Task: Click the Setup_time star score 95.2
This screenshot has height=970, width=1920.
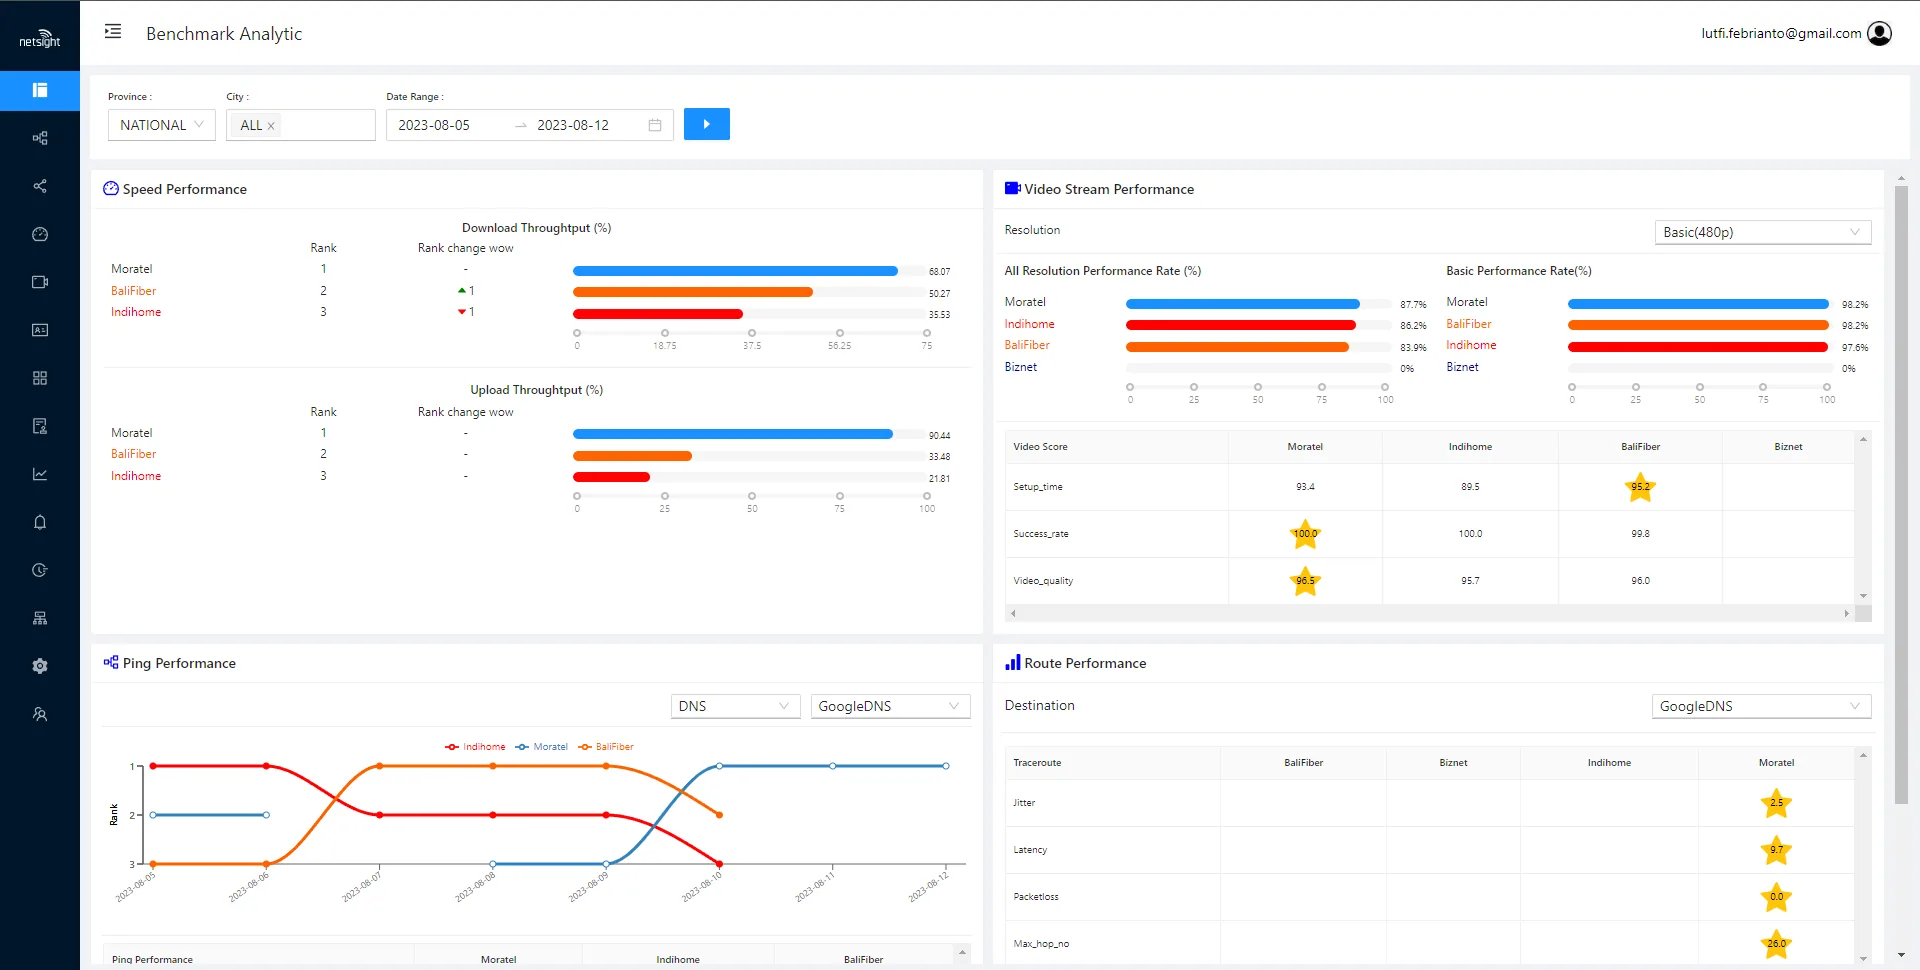Action: coord(1641,487)
